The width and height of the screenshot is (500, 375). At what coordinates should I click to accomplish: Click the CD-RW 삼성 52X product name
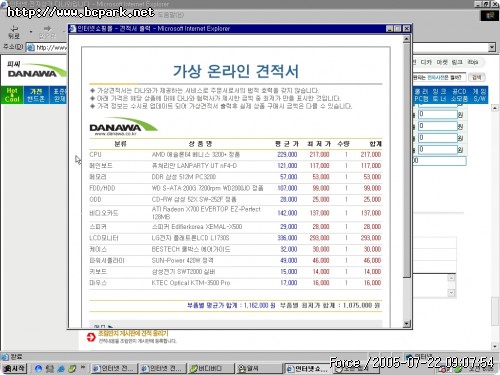194,199
